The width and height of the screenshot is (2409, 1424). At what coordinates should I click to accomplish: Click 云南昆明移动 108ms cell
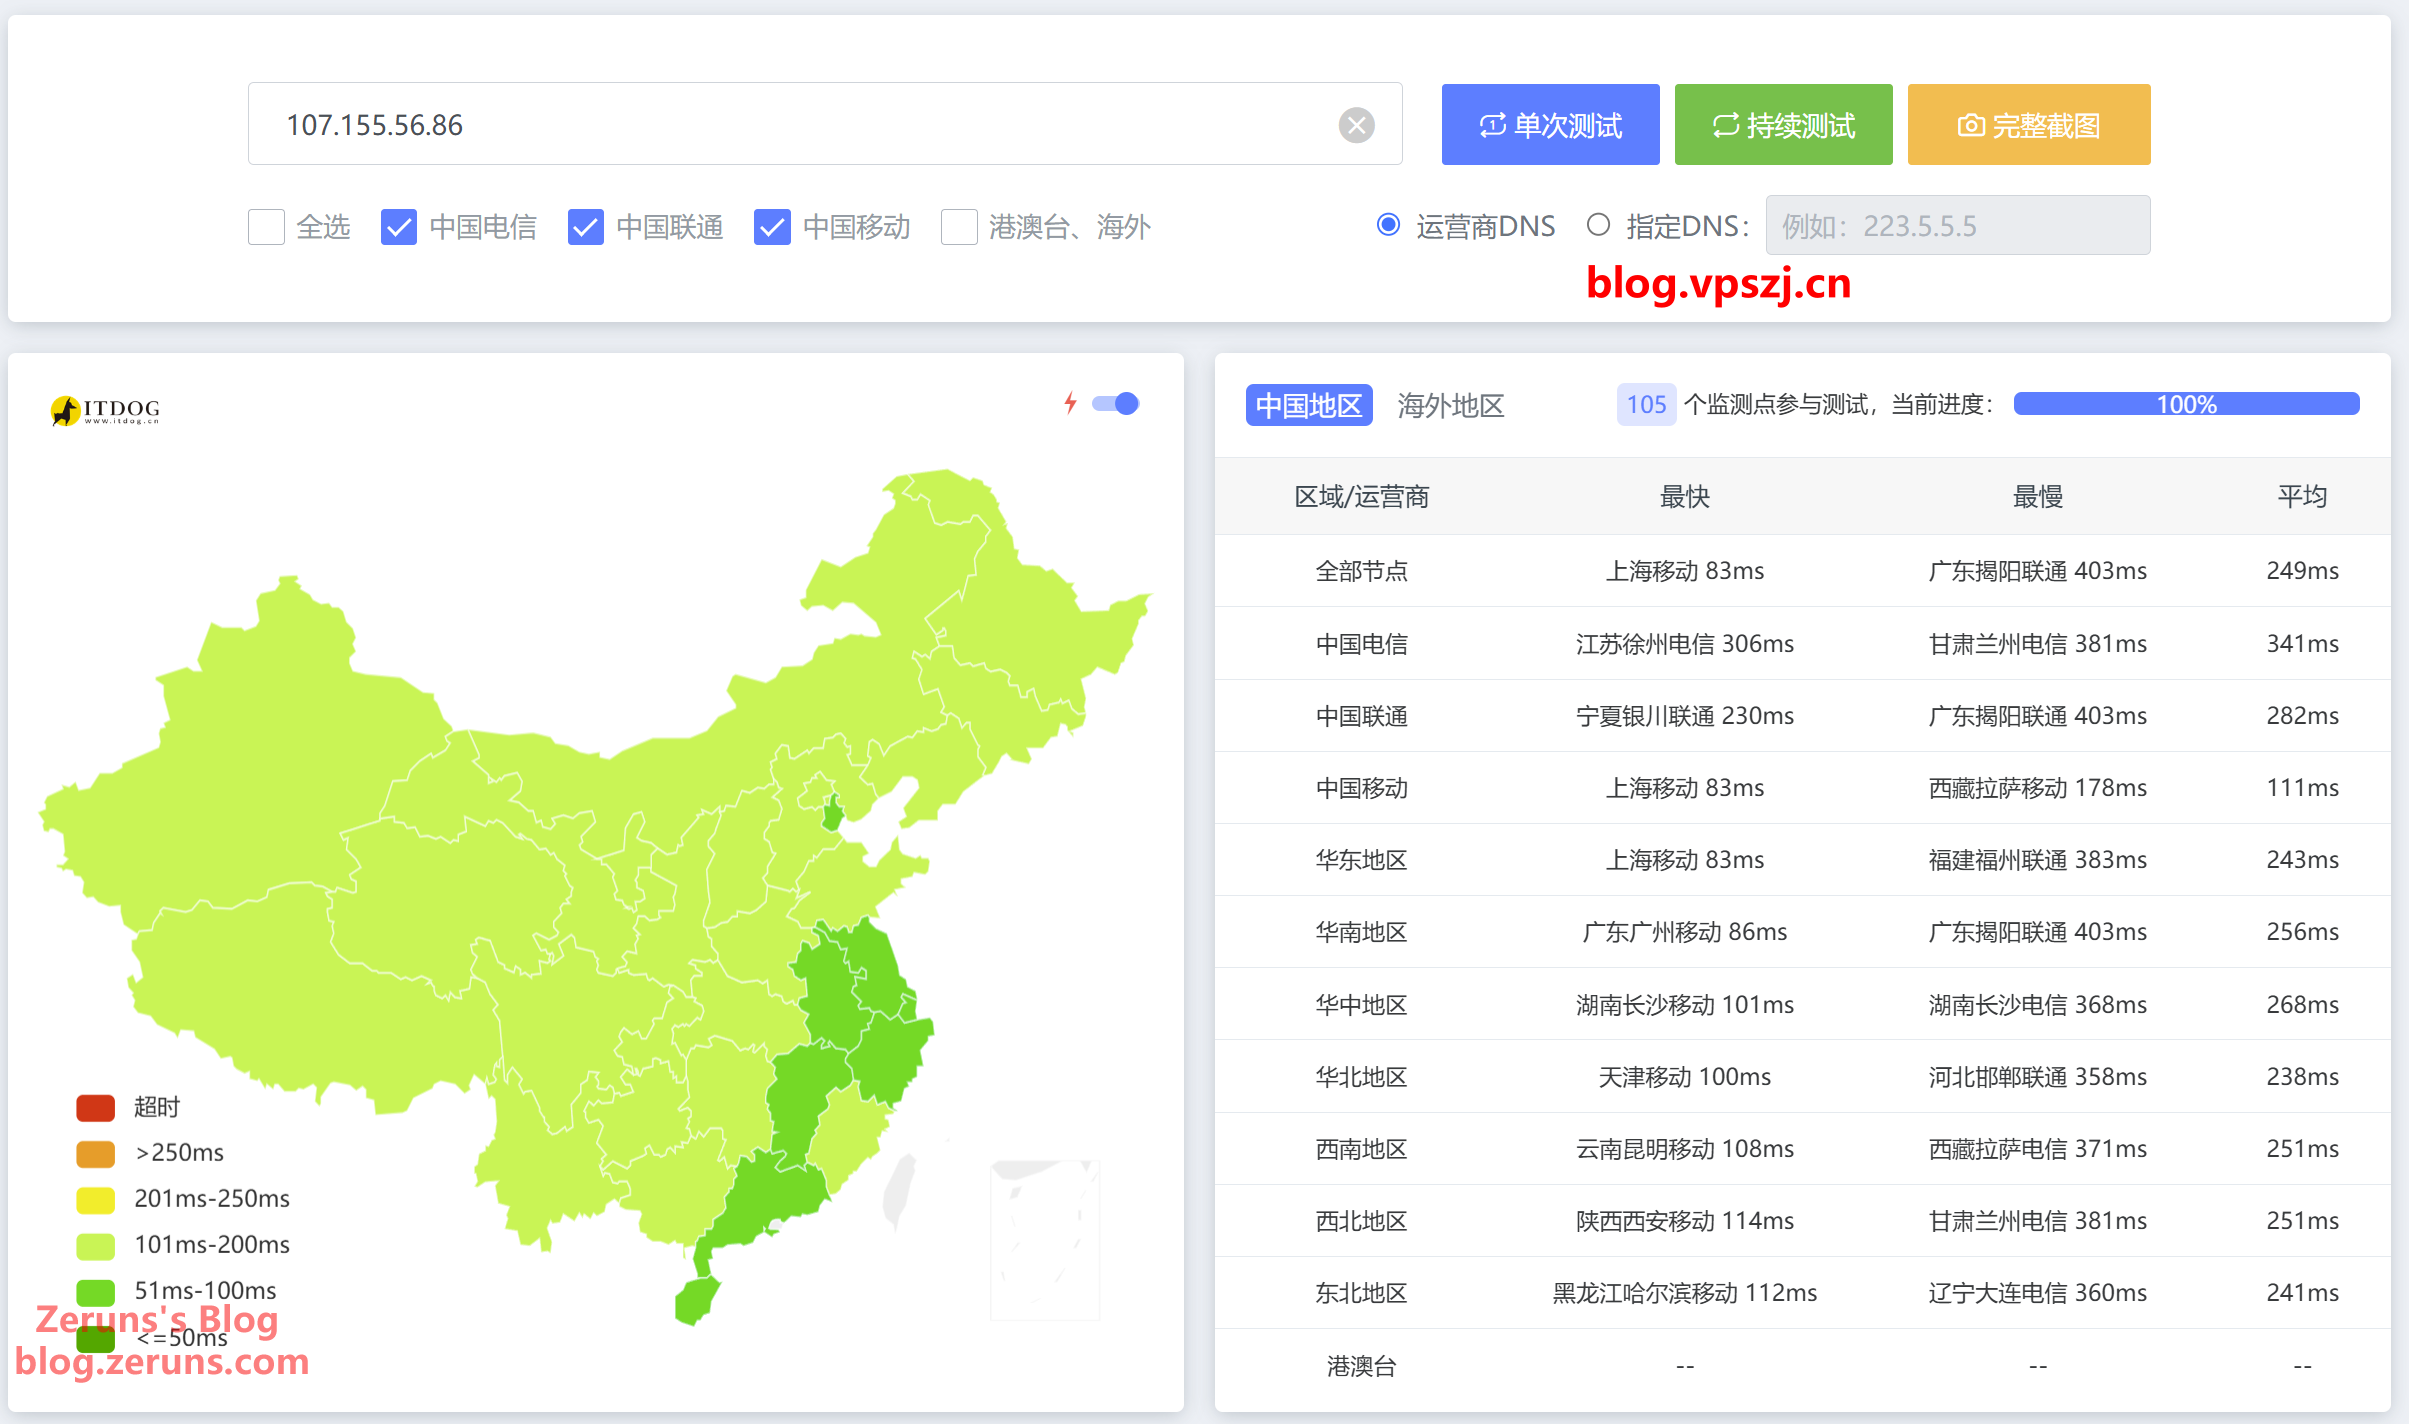tap(1685, 1149)
